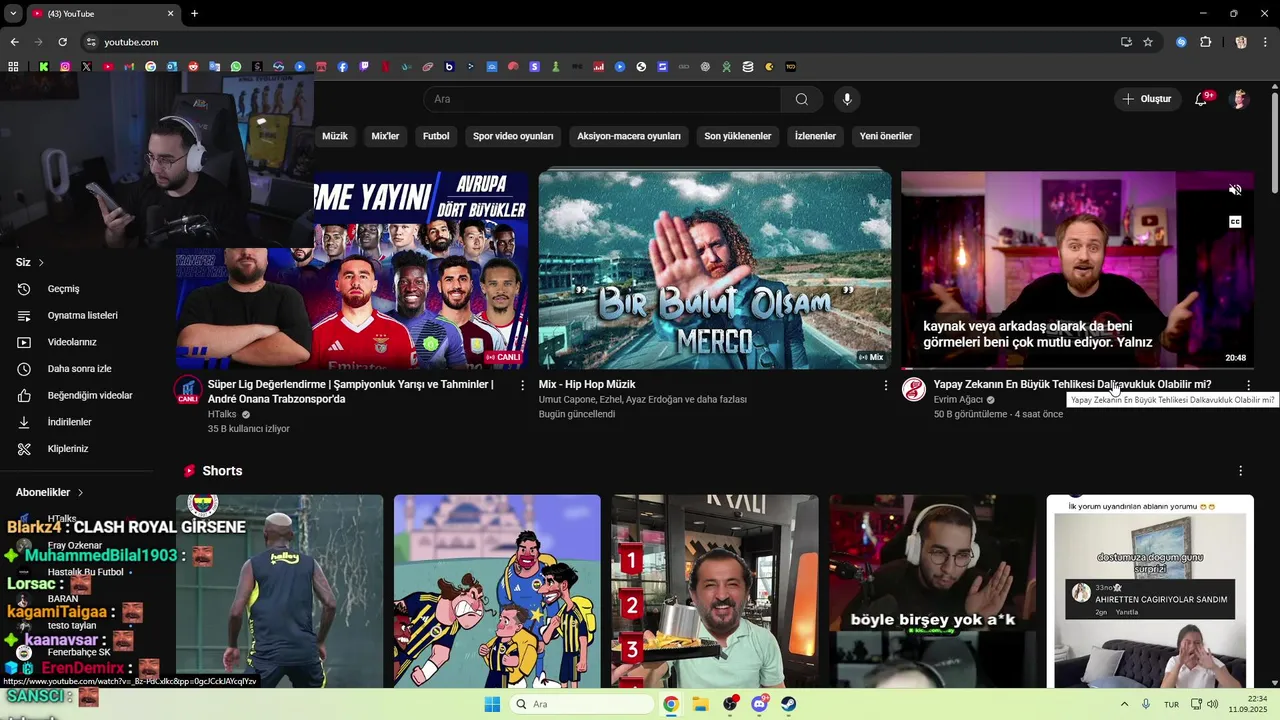The width and height of the screenshot is (1280, 720).
Task: Open options menu for Mix - Hip Hop Müzik
Action: tap(885, 385)
